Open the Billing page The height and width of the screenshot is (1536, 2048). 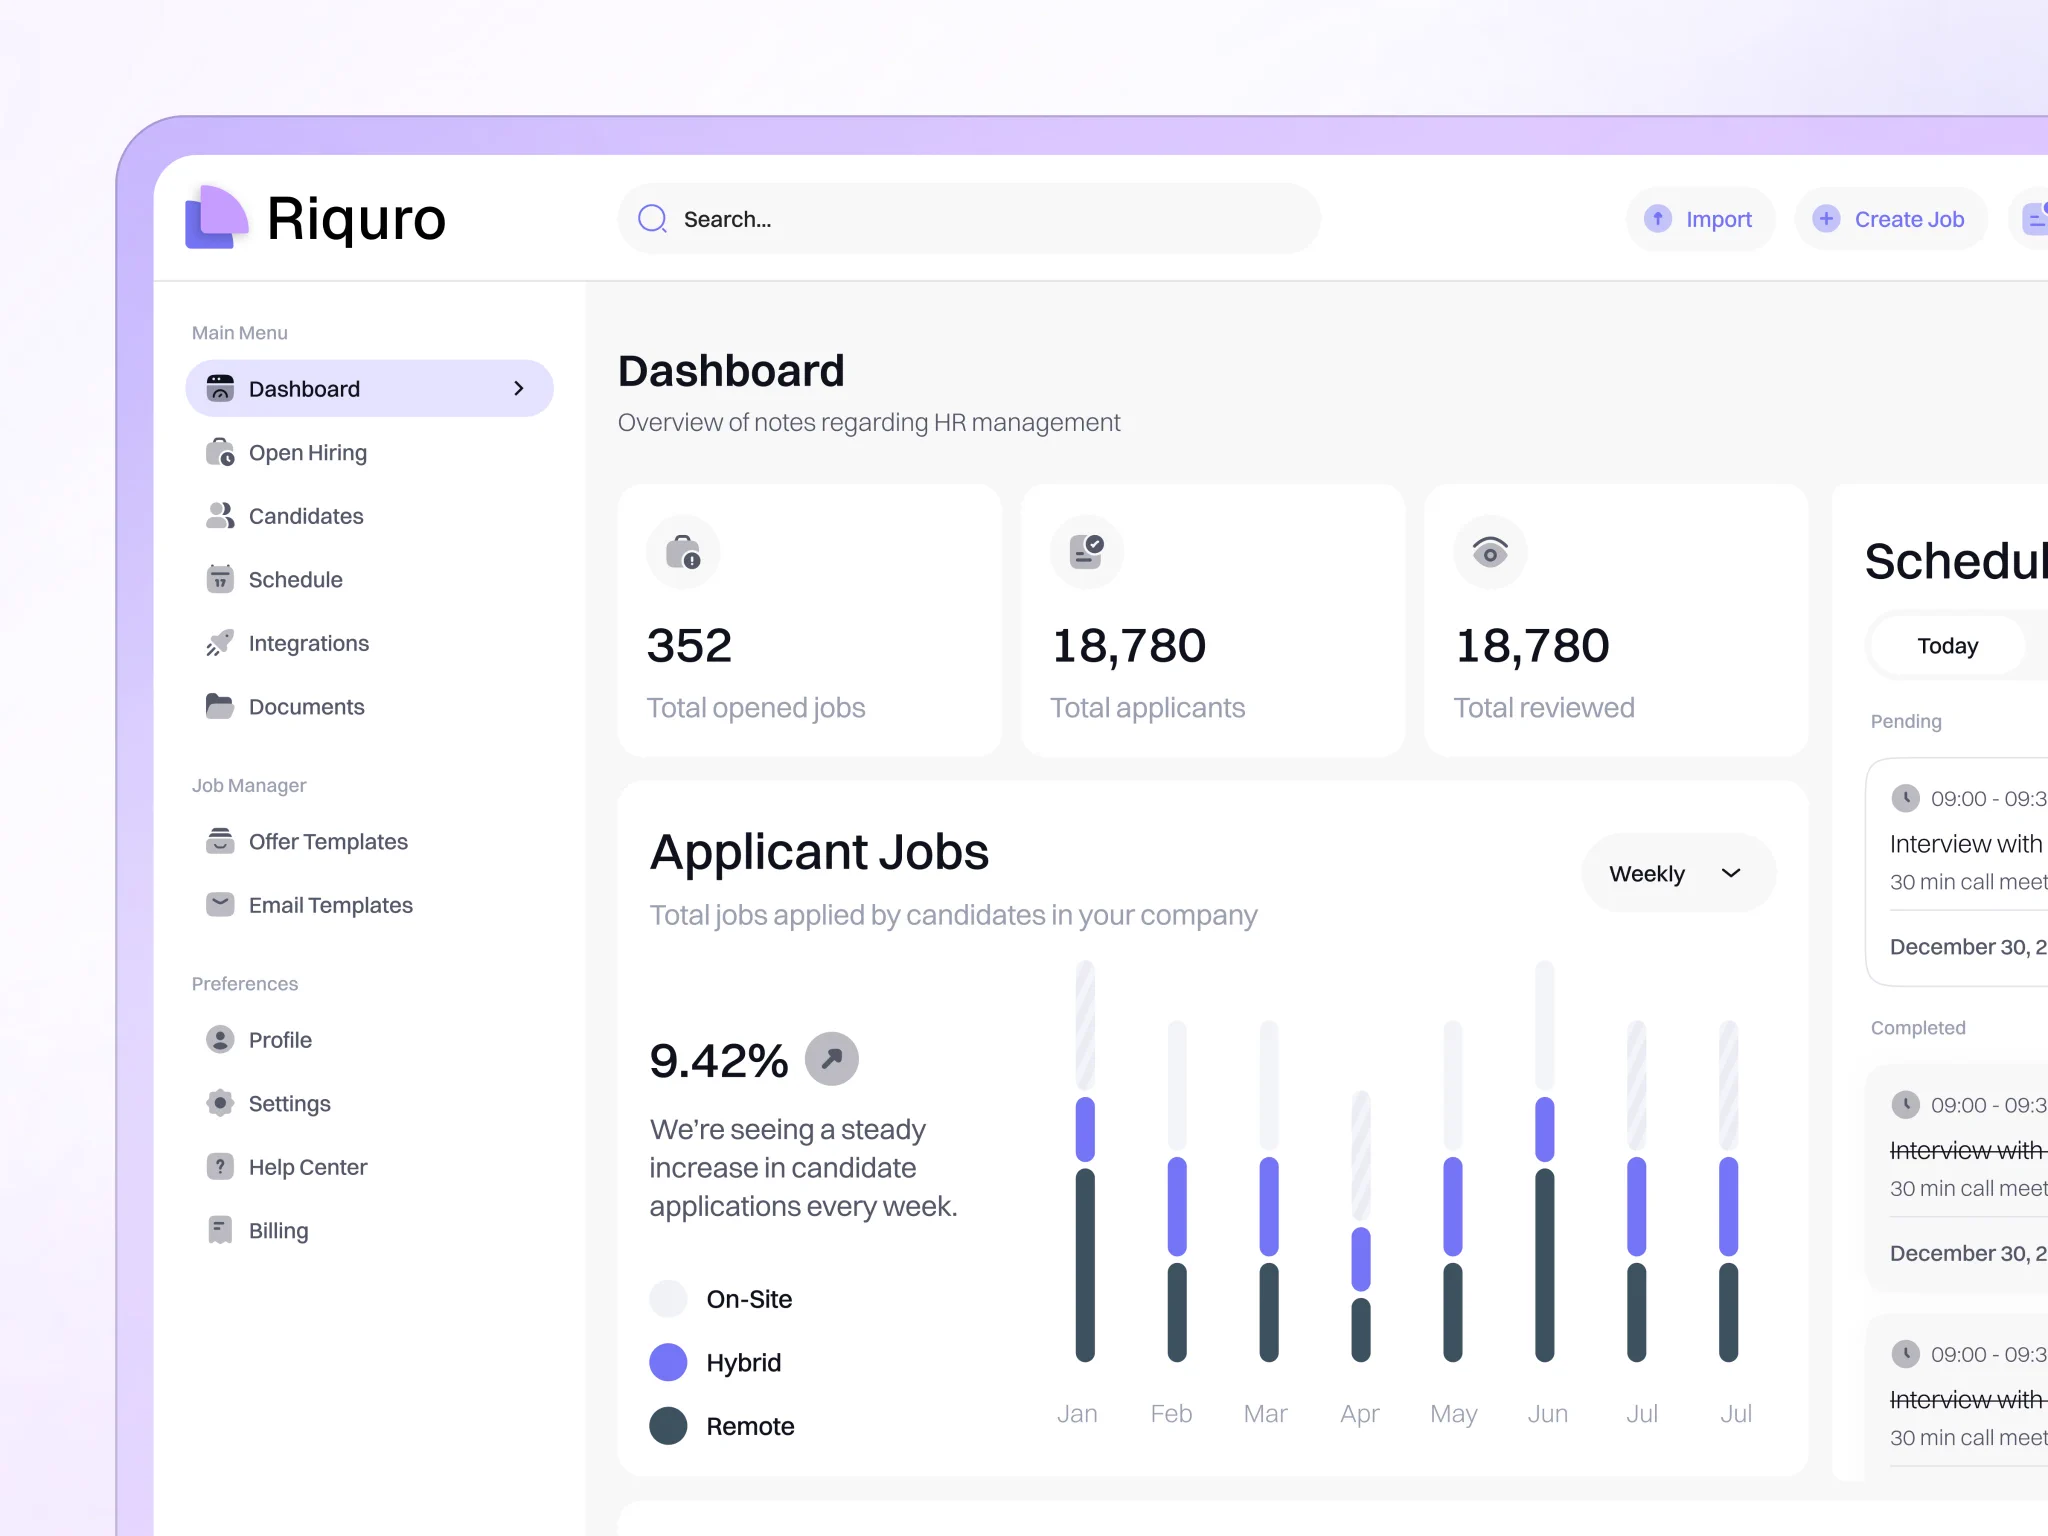(369, 1230)
